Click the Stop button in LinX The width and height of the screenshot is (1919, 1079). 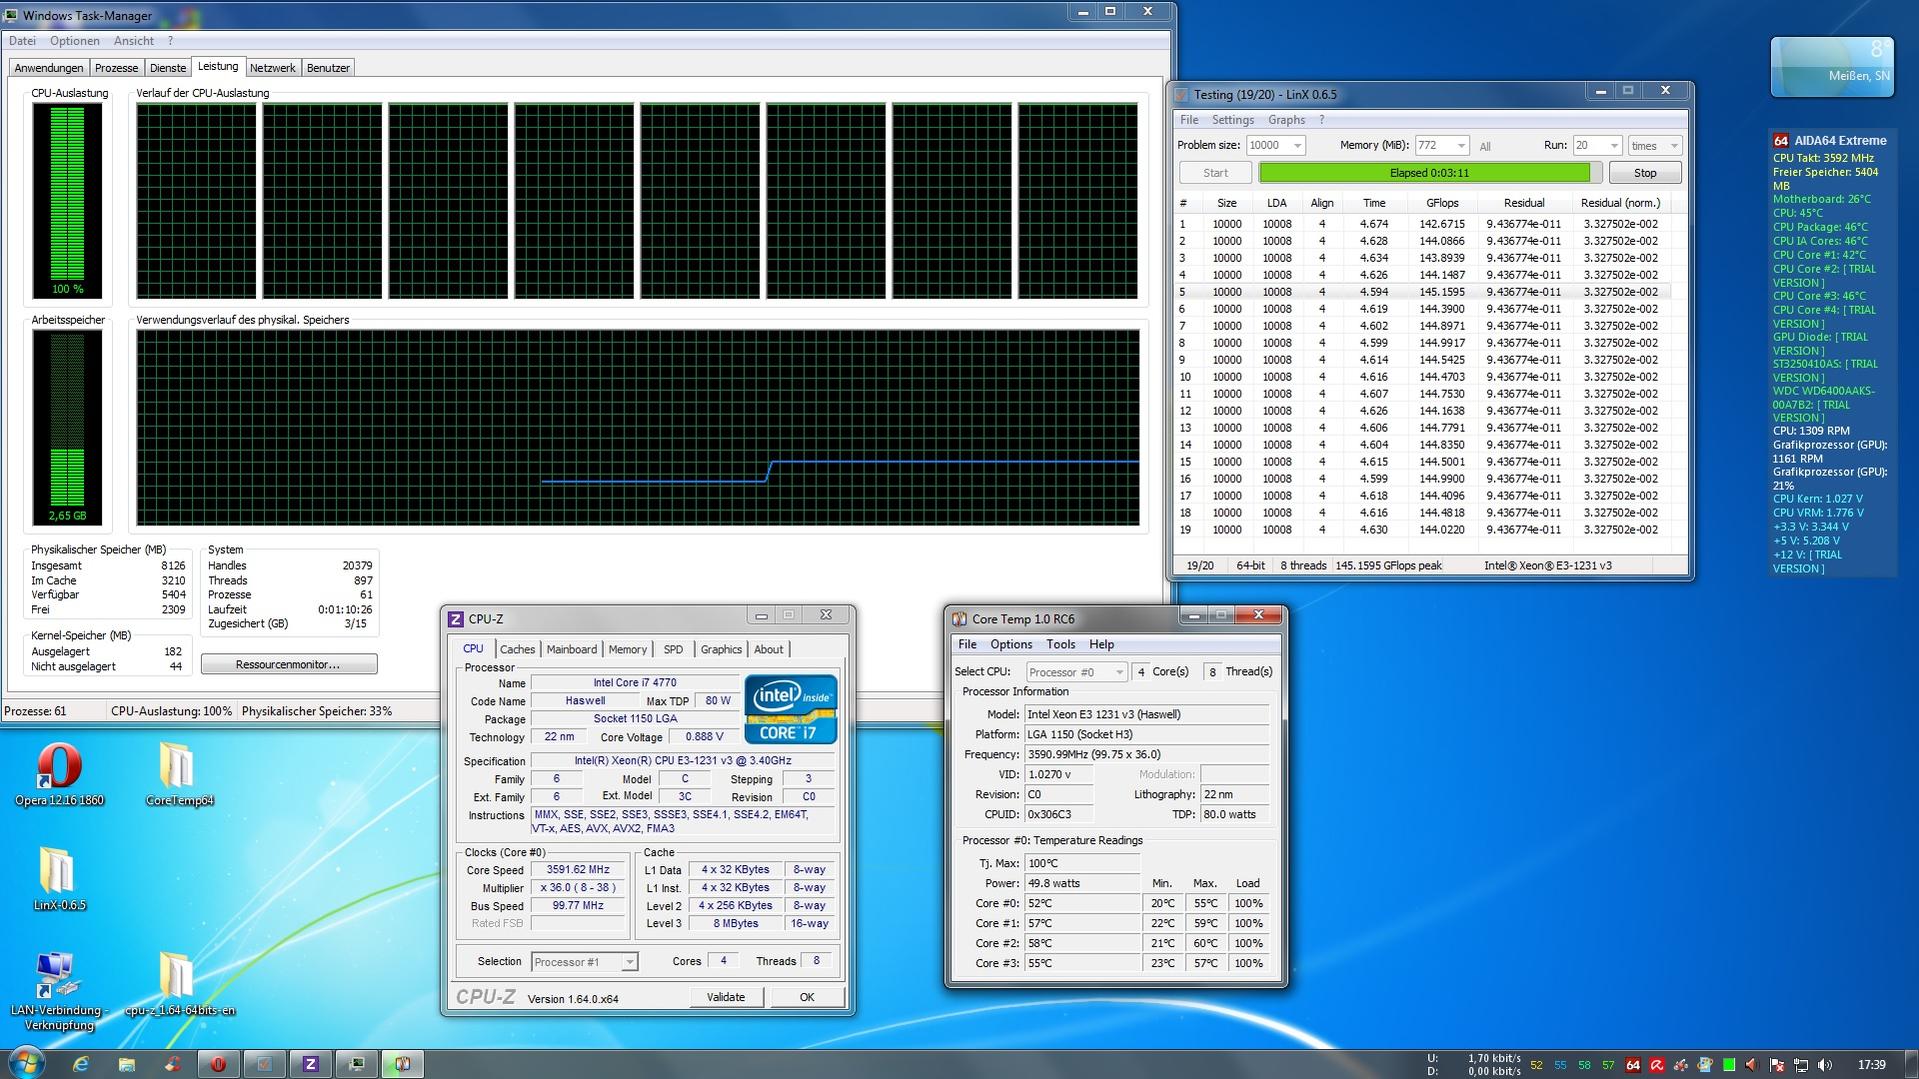[1645, 173]
